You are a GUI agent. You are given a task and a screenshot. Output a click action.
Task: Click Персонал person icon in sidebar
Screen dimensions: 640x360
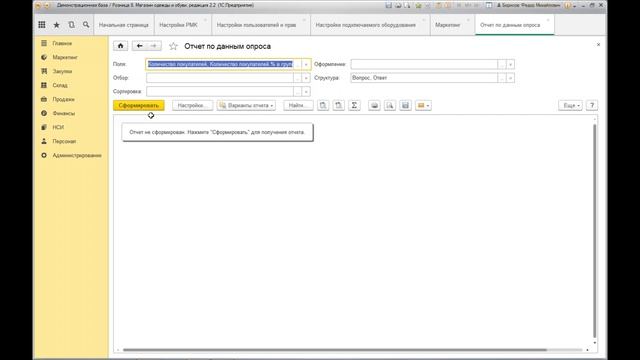pyautogui.click(x=44, y=141)
